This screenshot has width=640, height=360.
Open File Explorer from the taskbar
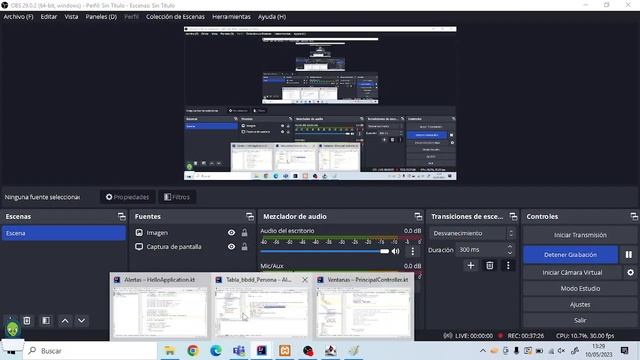[x=169, y=351]
